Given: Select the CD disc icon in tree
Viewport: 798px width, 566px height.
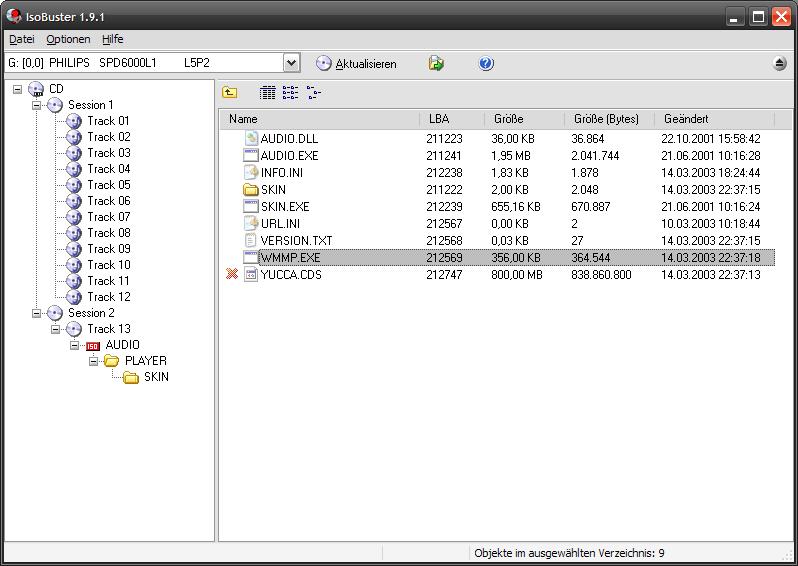Looking at the screenshot, I should tap(36, 89).
